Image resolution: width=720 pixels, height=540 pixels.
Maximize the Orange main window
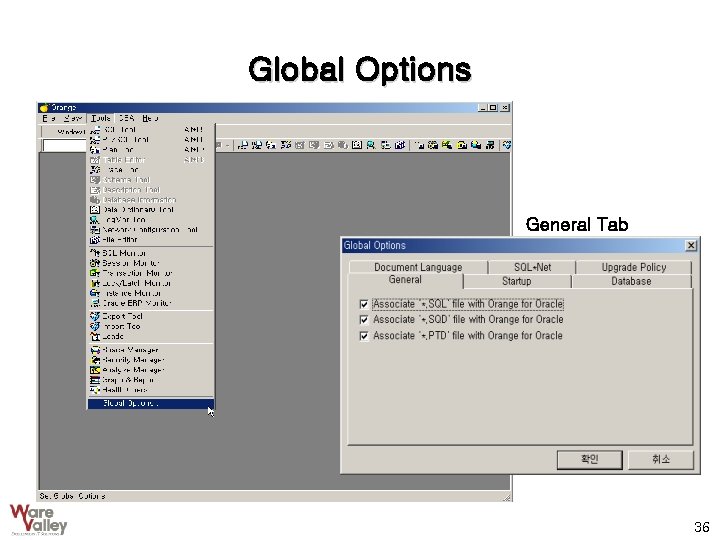point(493,107)
